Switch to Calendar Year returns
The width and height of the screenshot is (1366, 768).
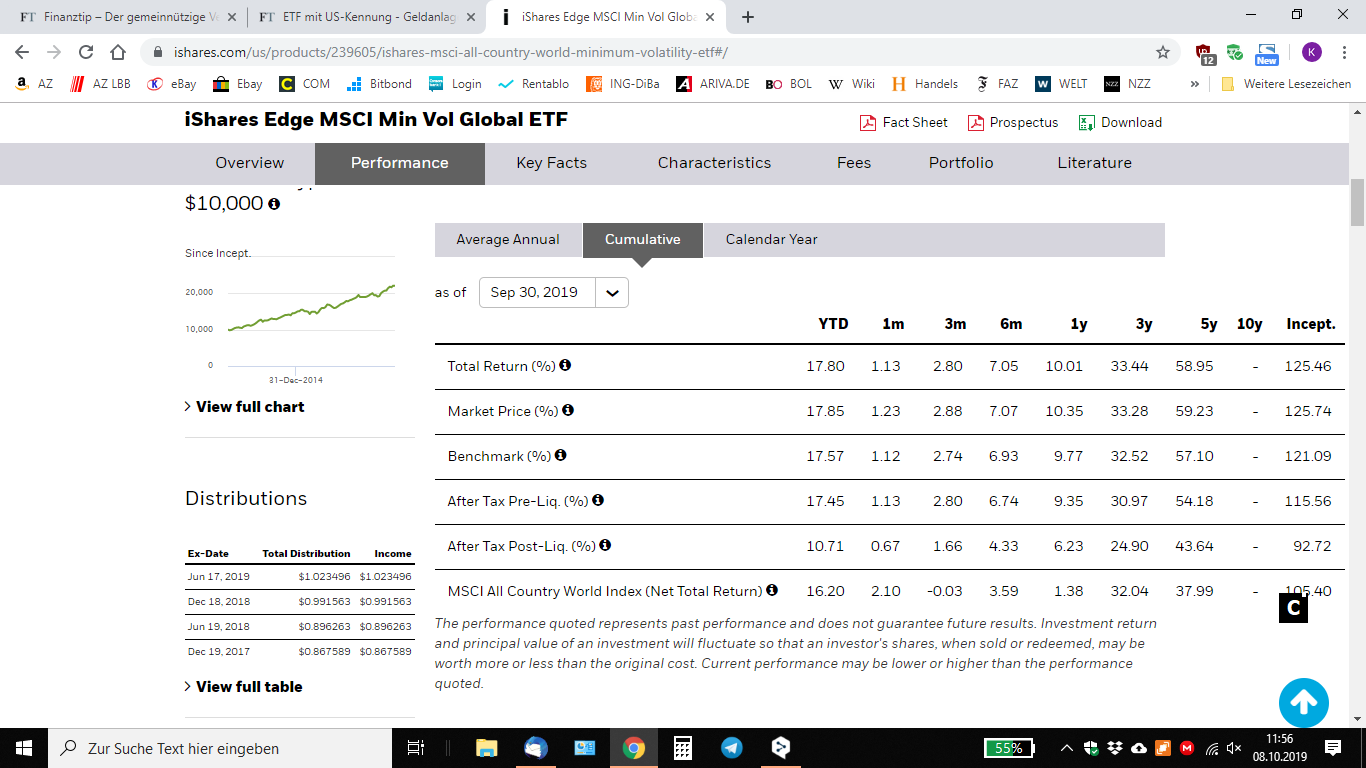pos(772,240)
